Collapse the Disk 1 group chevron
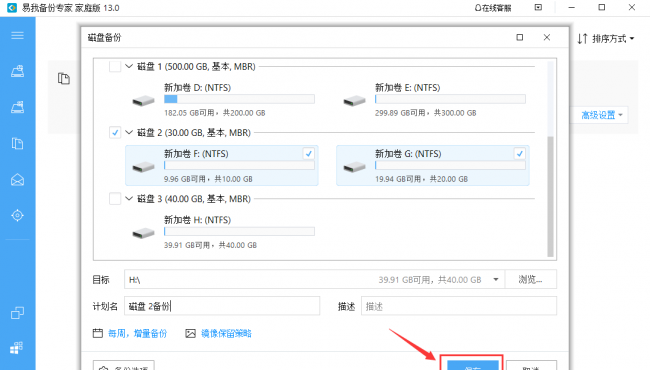The width and height of the screenshot is (650, 370). [129, 66]
